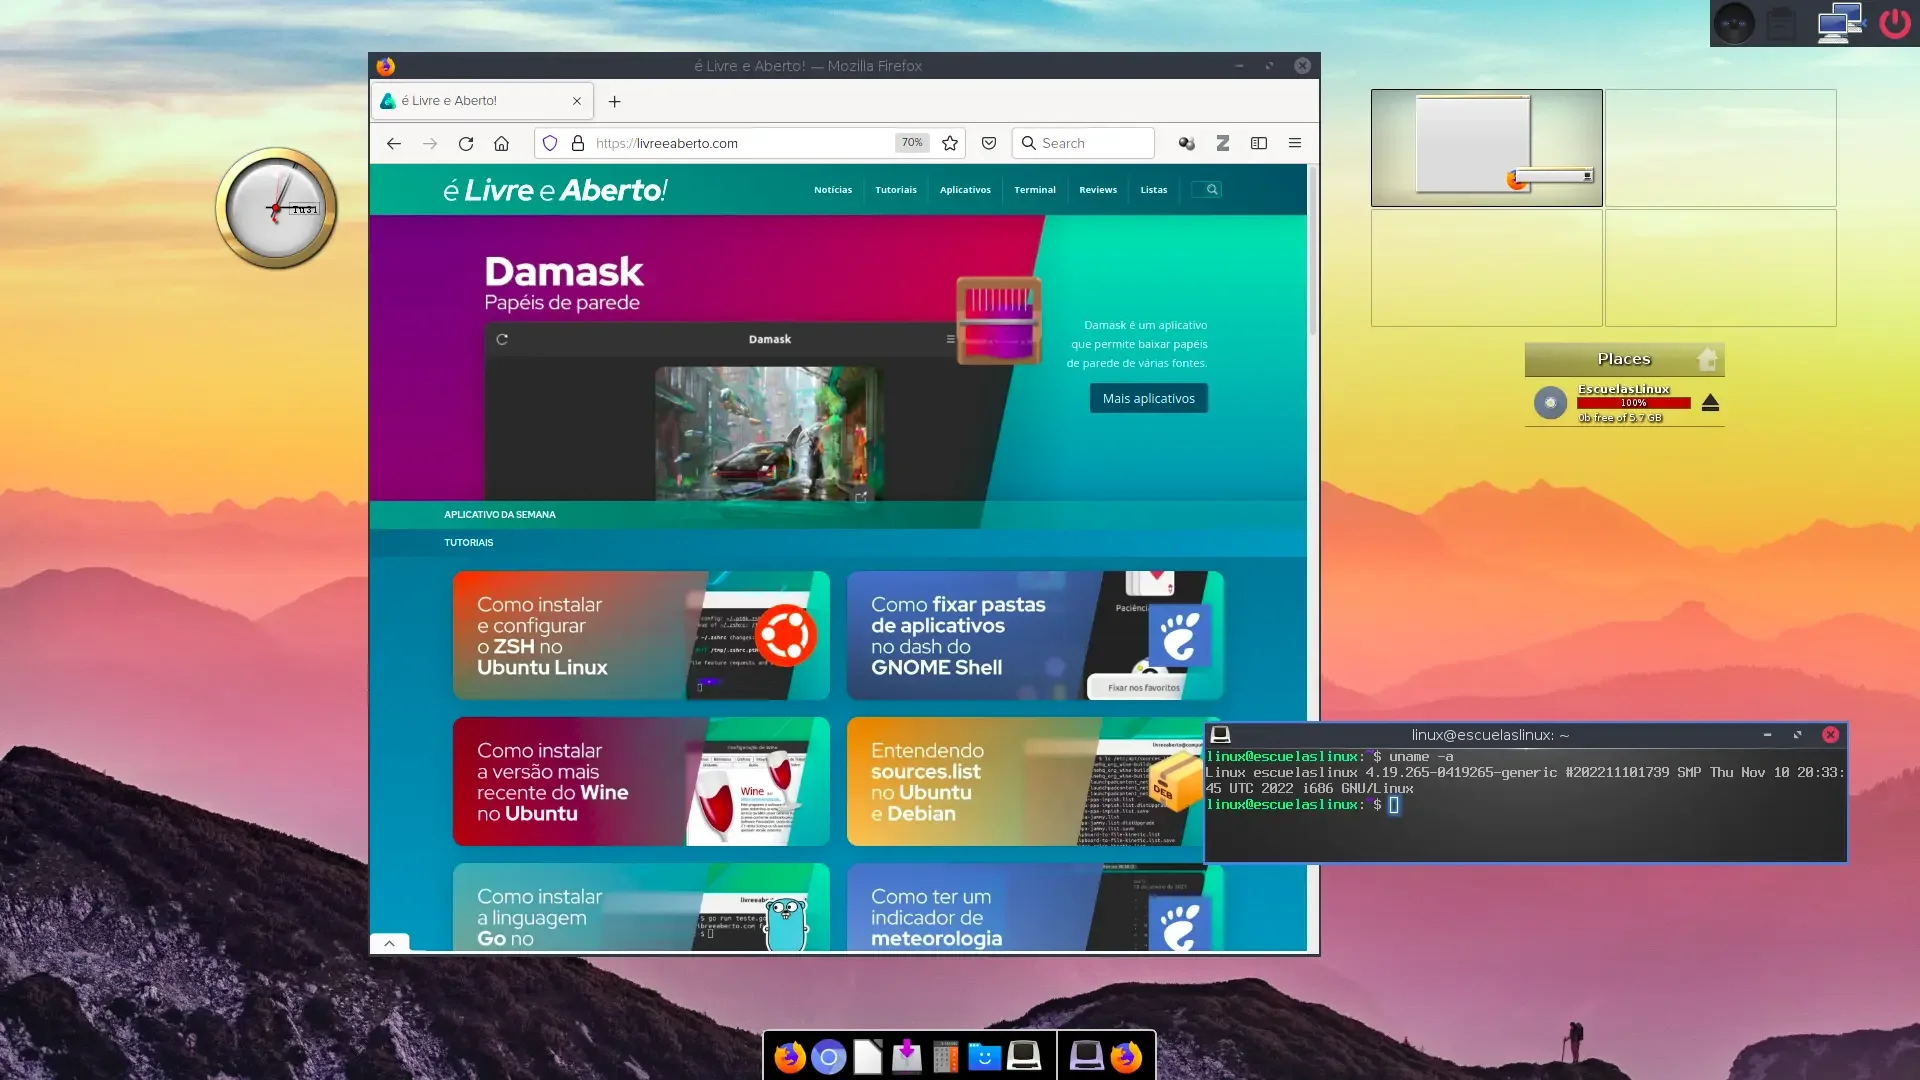Switch to the first workspace in pager

1487,148
